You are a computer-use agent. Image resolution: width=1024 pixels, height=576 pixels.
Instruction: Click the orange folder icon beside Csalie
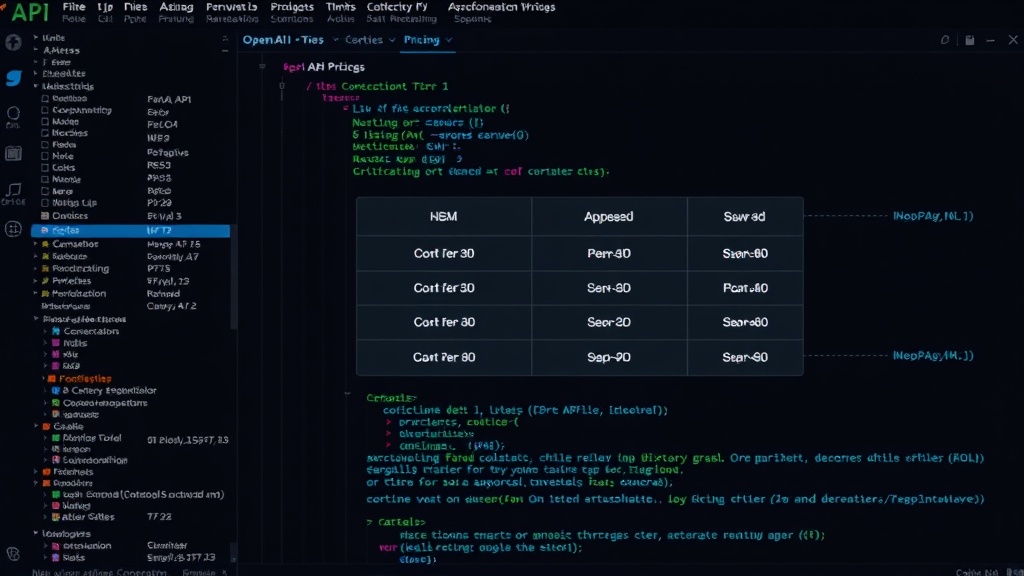tap(46, 426)
